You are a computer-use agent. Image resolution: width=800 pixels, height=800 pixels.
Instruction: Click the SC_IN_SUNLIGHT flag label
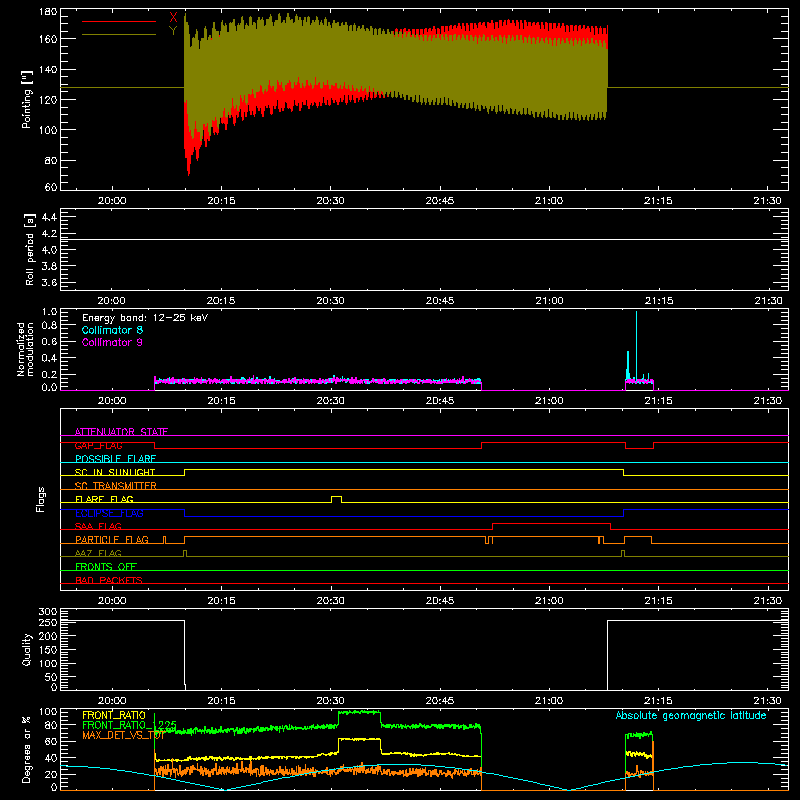click(115, 472)
